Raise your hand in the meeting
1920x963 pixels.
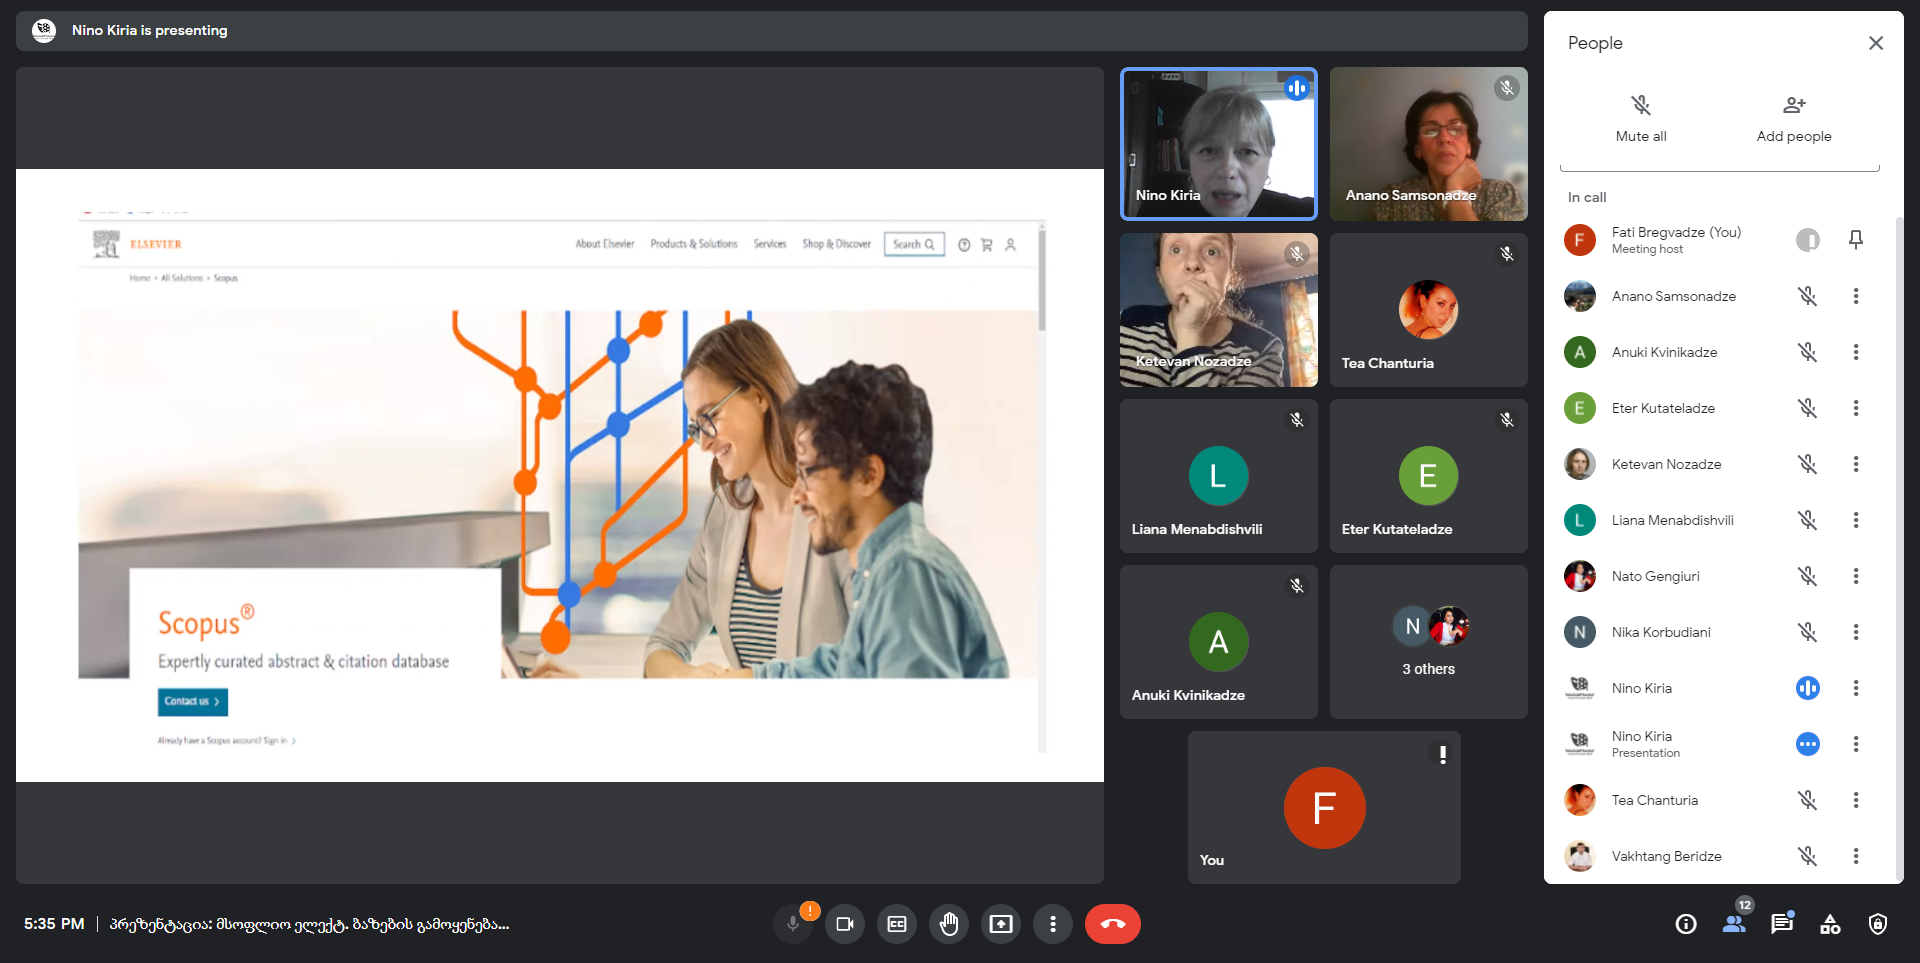coord(949,924)
